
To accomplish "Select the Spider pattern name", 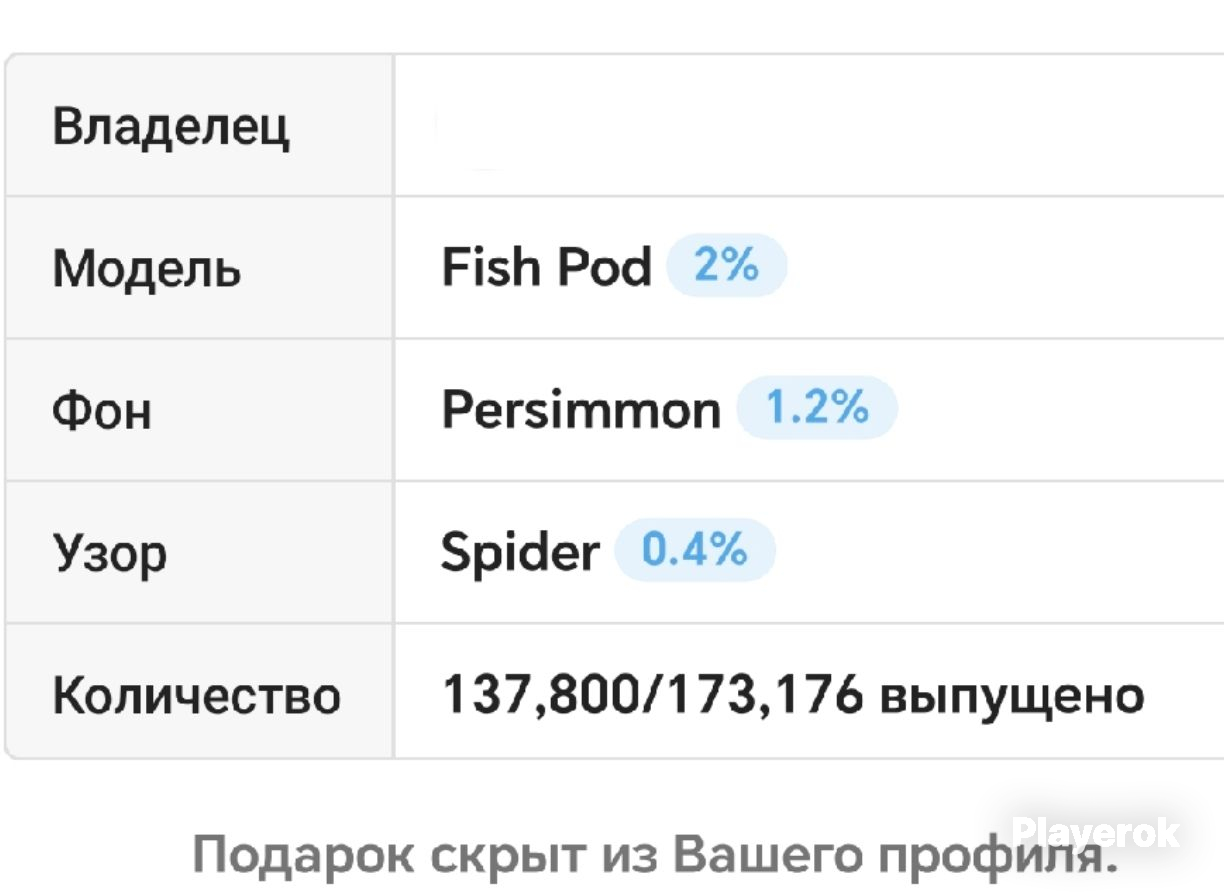I will pyautogui.click(x=520, y=552).
